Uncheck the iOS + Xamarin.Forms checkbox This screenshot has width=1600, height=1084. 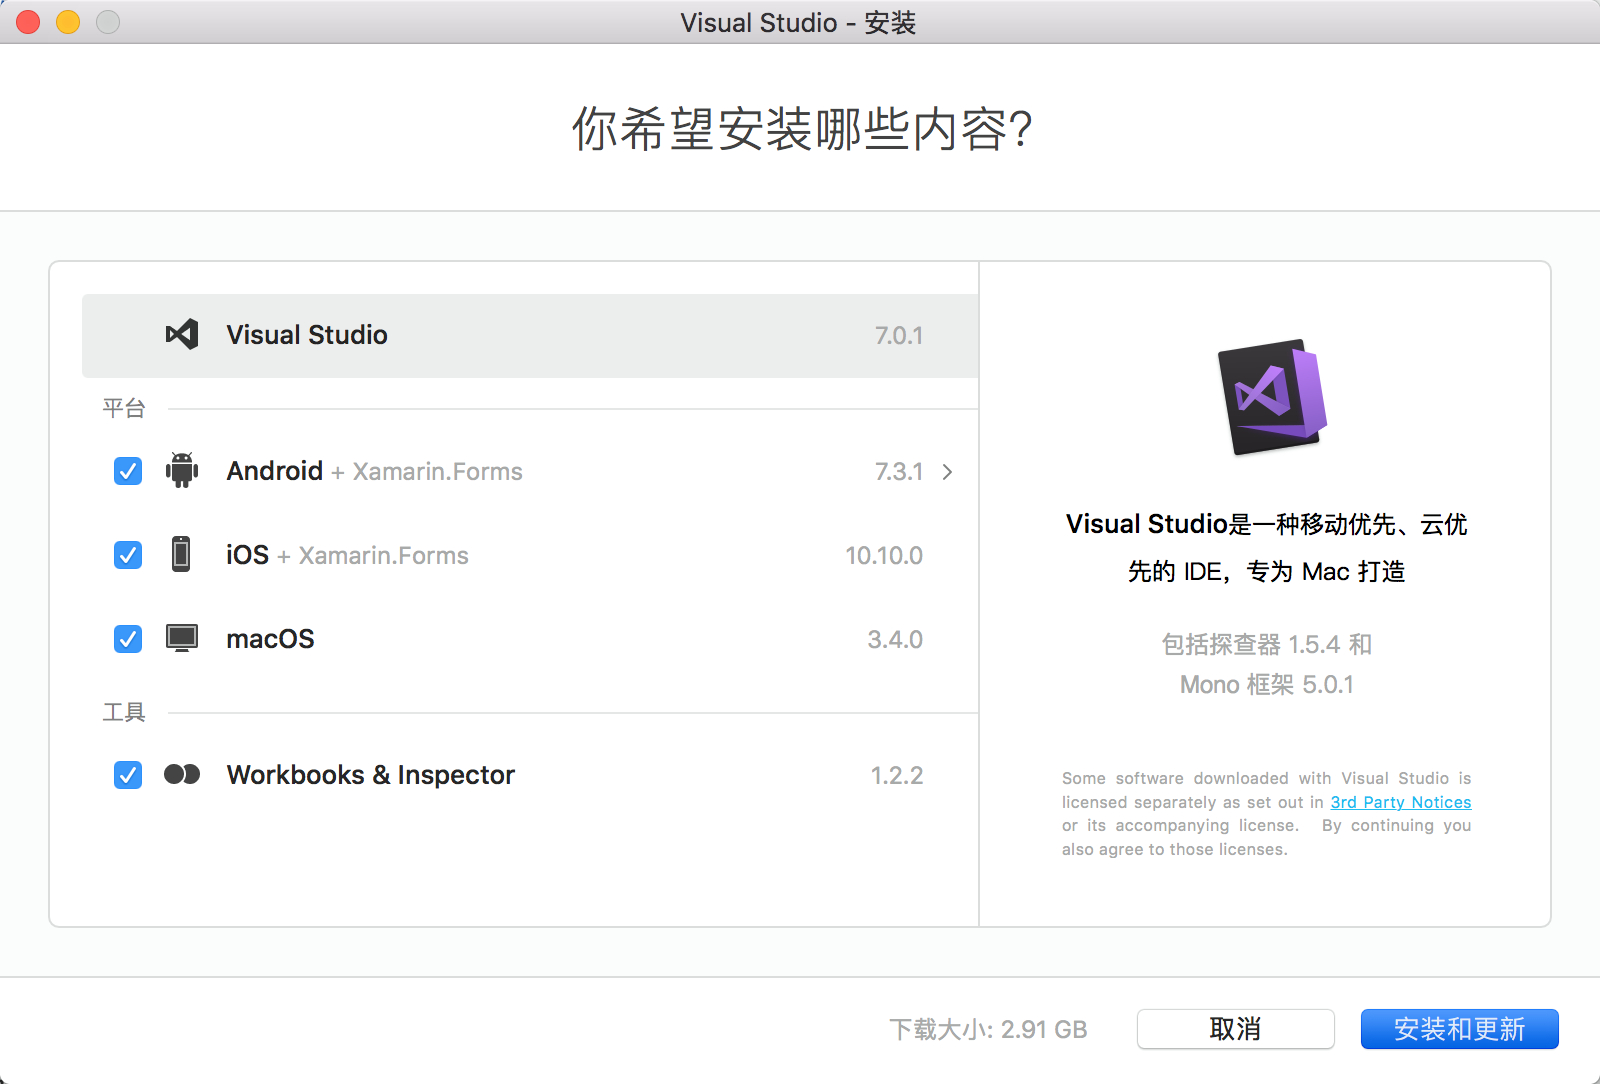(x=128, y=555)
